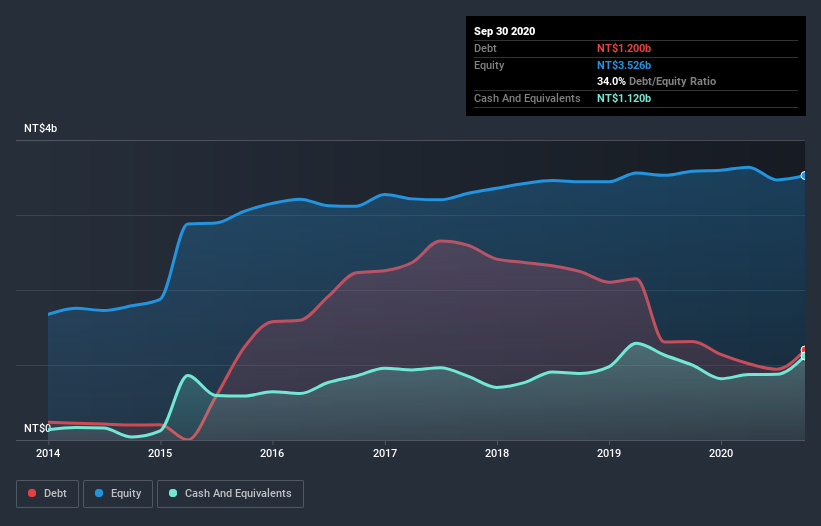Click the Equity label in tooltip
The image size is (821, 526).
coord(489,65)
